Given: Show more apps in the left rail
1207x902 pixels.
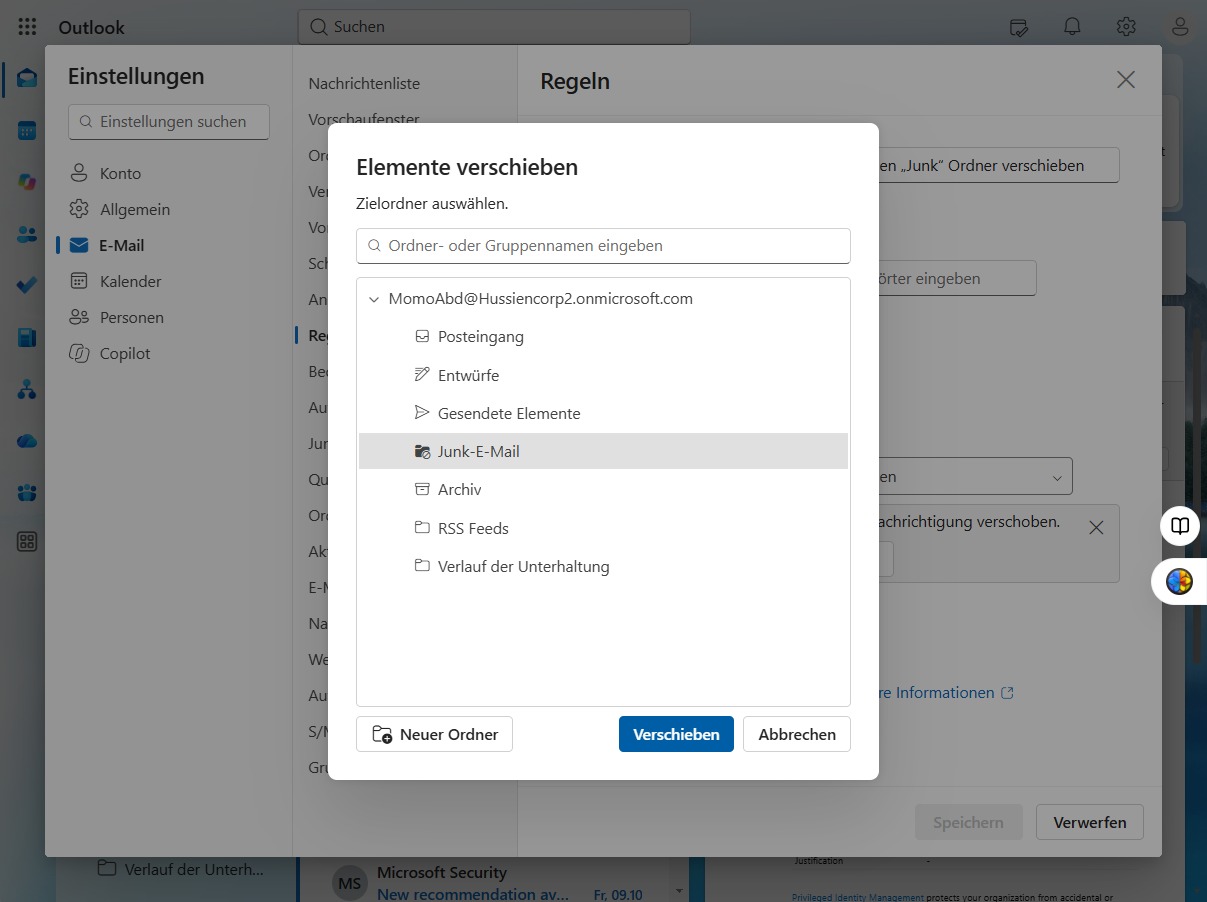Looking at the screenshot, I should pyautogui.click(x=27, y=542).
